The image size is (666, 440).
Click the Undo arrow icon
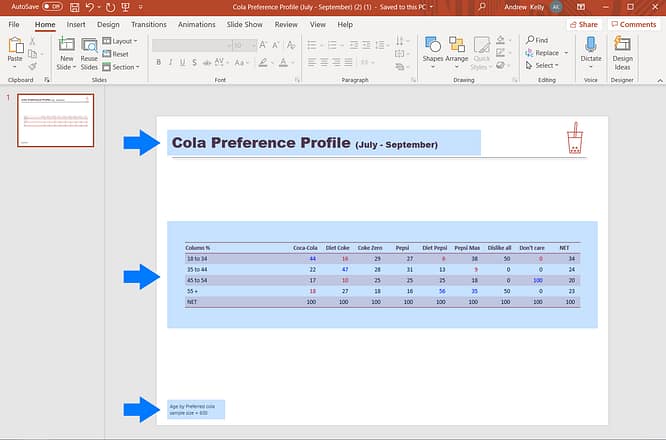click(90, 6)
